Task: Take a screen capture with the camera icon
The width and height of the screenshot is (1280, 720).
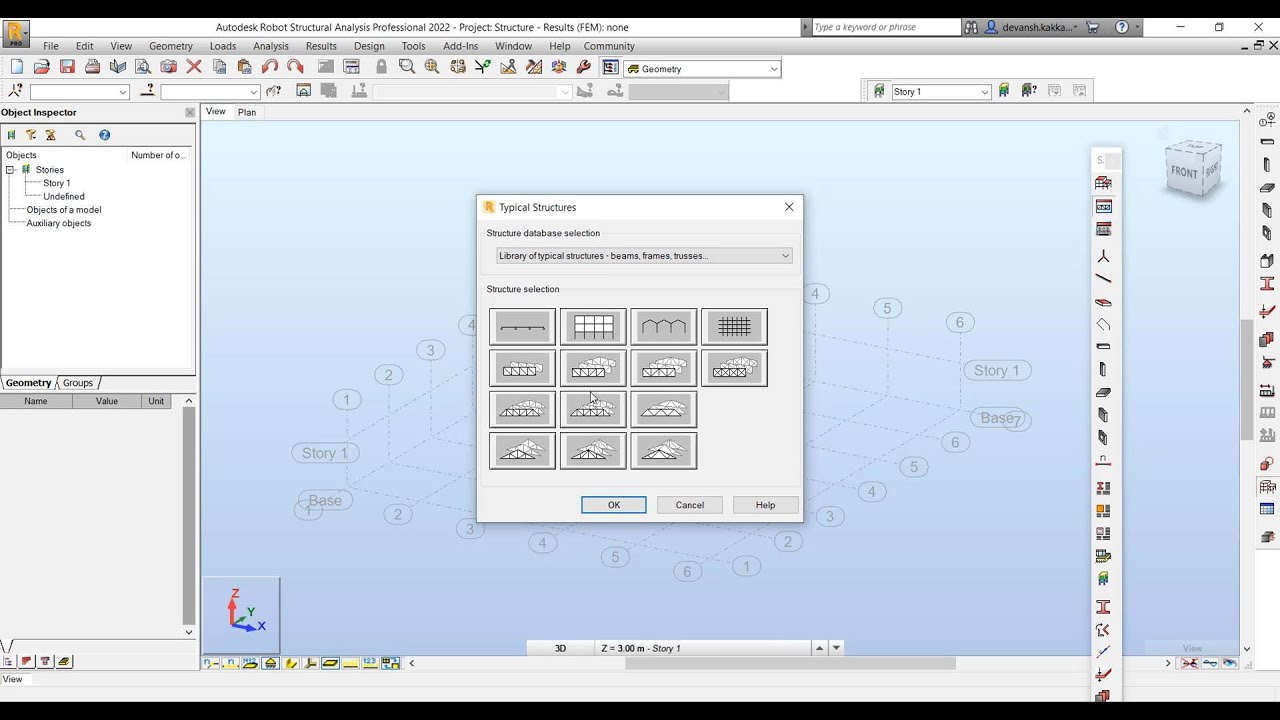Action: tap(168, 67)
